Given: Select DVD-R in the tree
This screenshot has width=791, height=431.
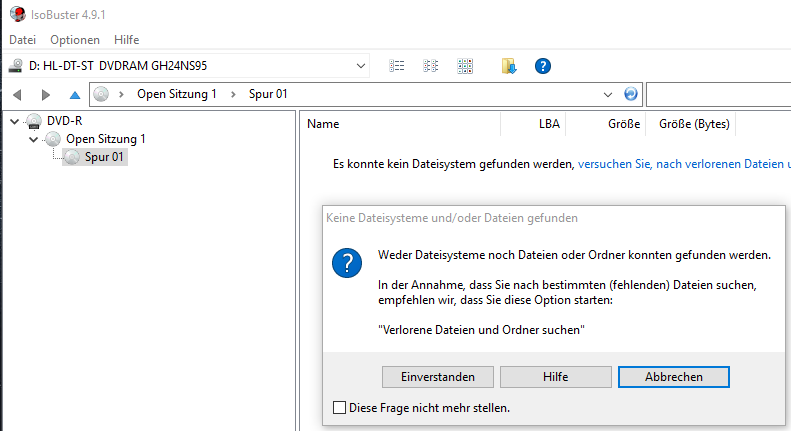Looking at the screenshot, I should (65, 121).
